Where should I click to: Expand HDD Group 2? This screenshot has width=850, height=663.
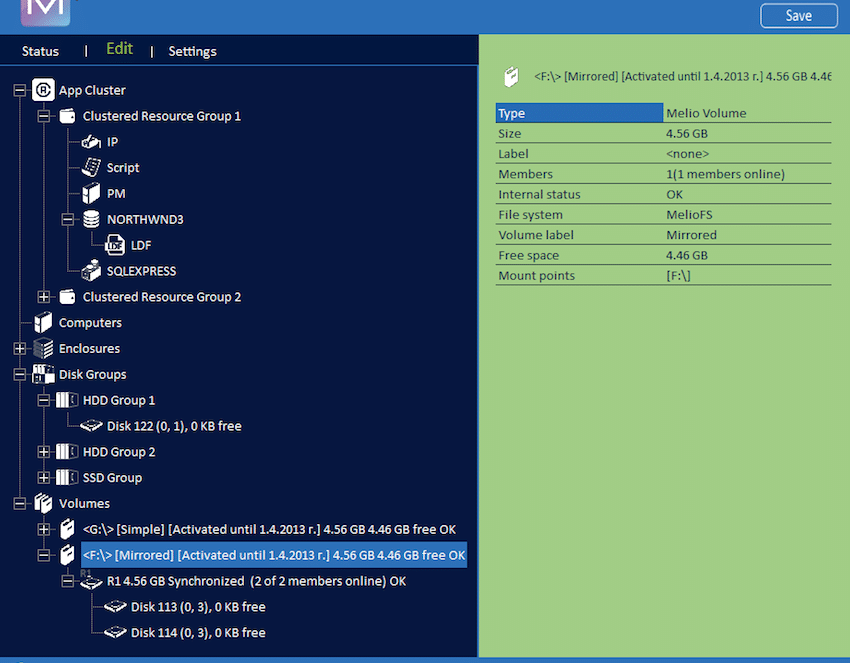[43, 452]
